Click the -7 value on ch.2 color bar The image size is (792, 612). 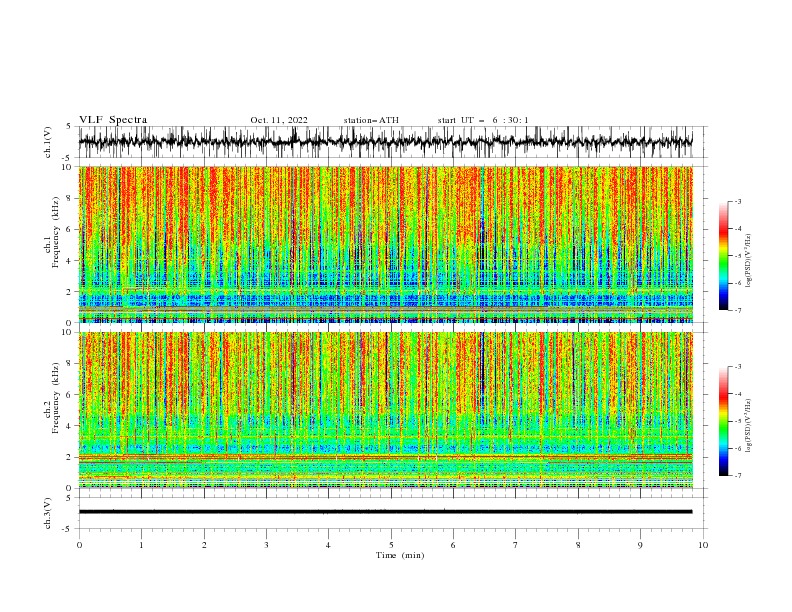coord(738,476)
